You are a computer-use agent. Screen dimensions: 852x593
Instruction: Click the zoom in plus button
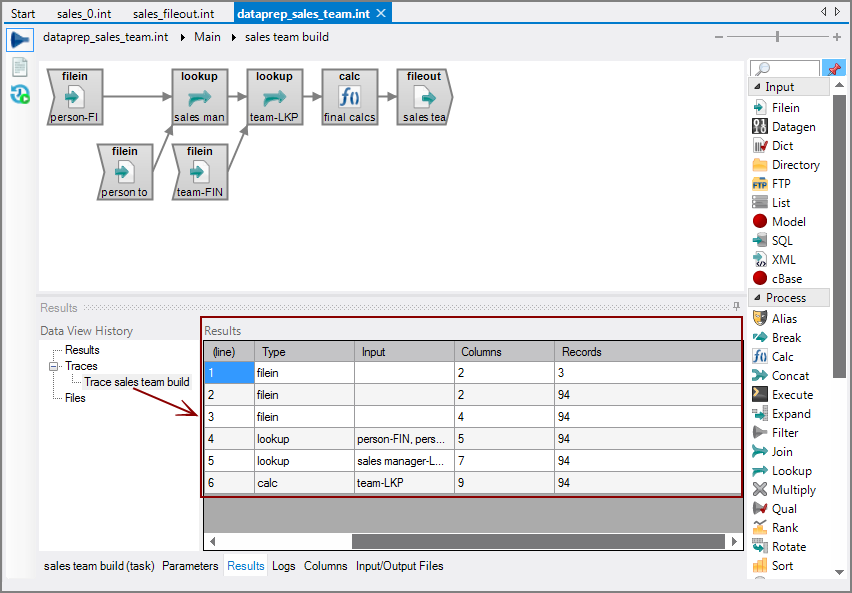point(836,37)
